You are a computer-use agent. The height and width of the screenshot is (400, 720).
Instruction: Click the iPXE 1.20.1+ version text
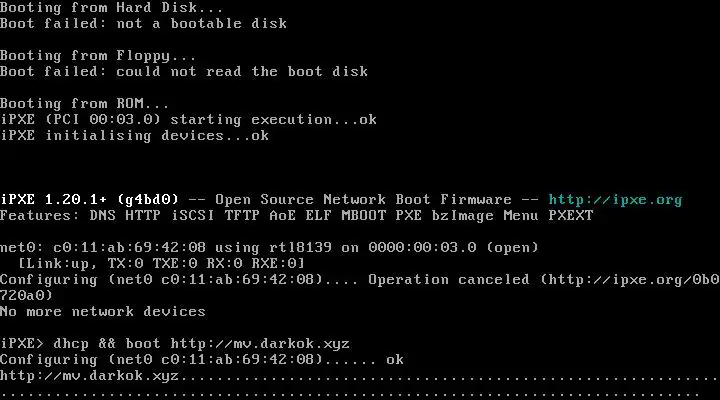tap(62, 199)
